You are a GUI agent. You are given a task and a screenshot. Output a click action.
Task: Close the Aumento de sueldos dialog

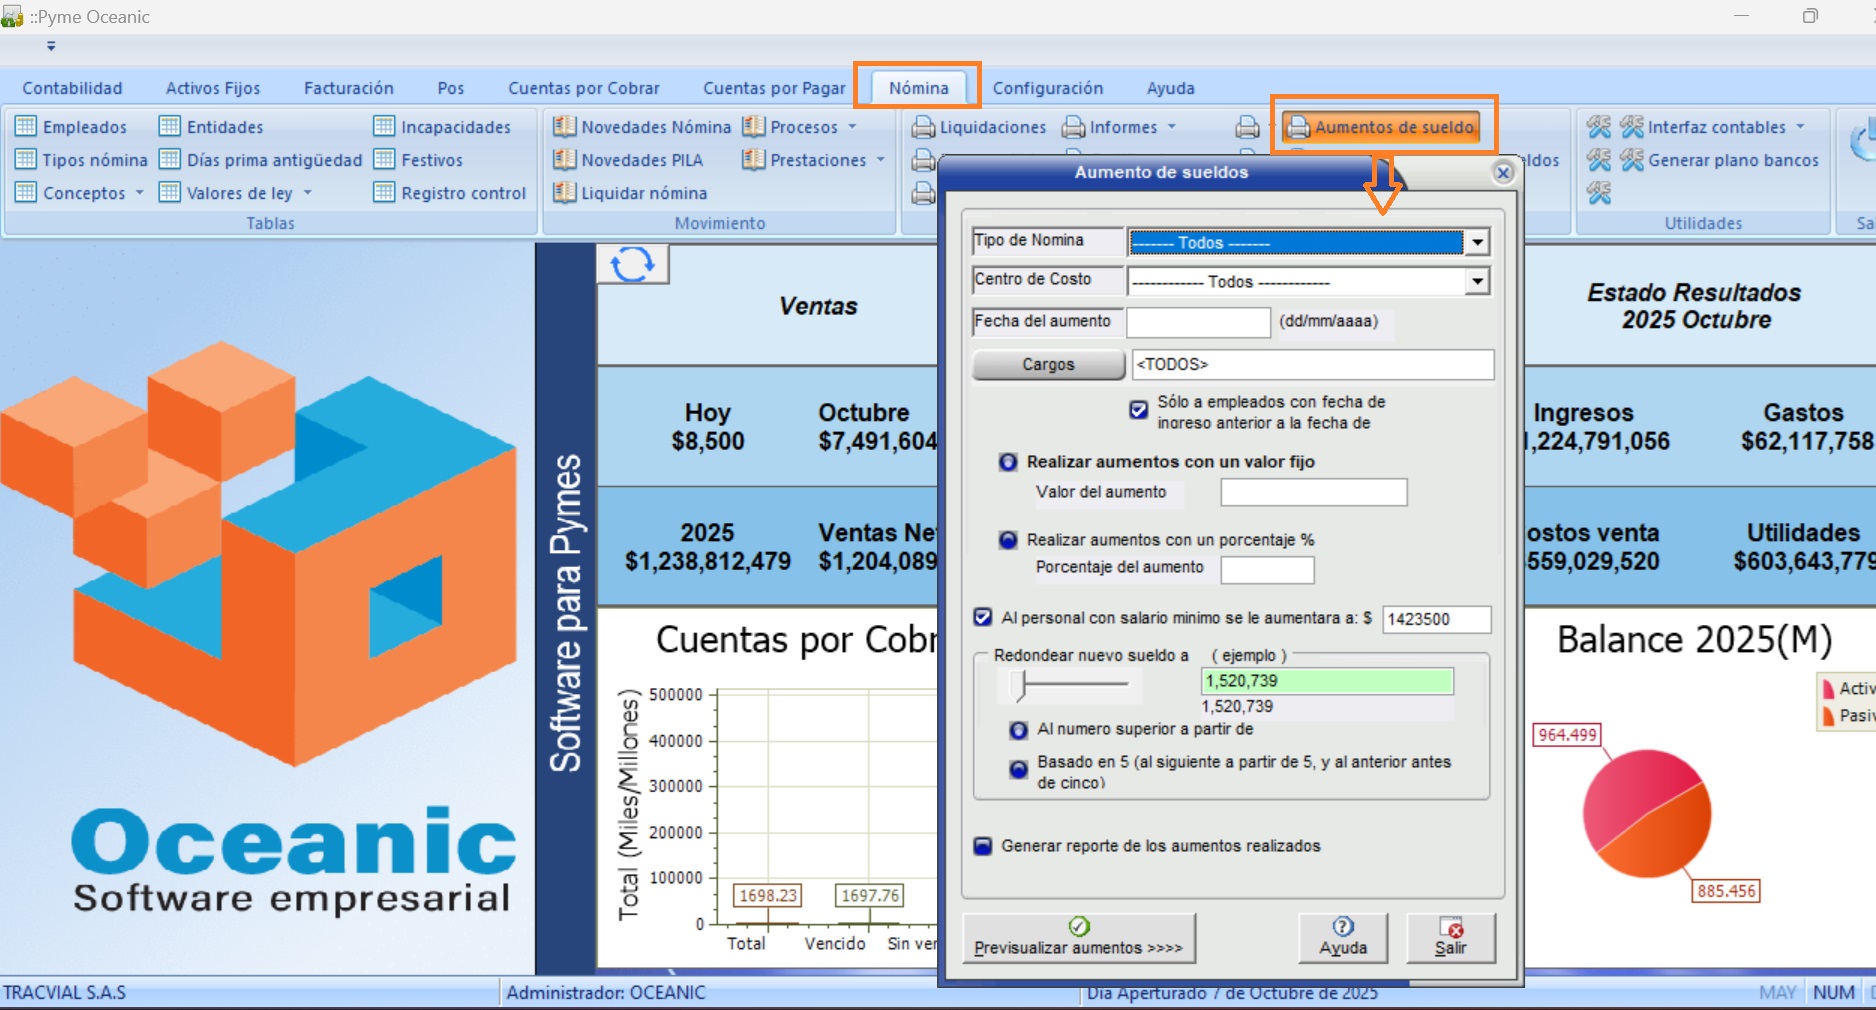(1502, 173)
